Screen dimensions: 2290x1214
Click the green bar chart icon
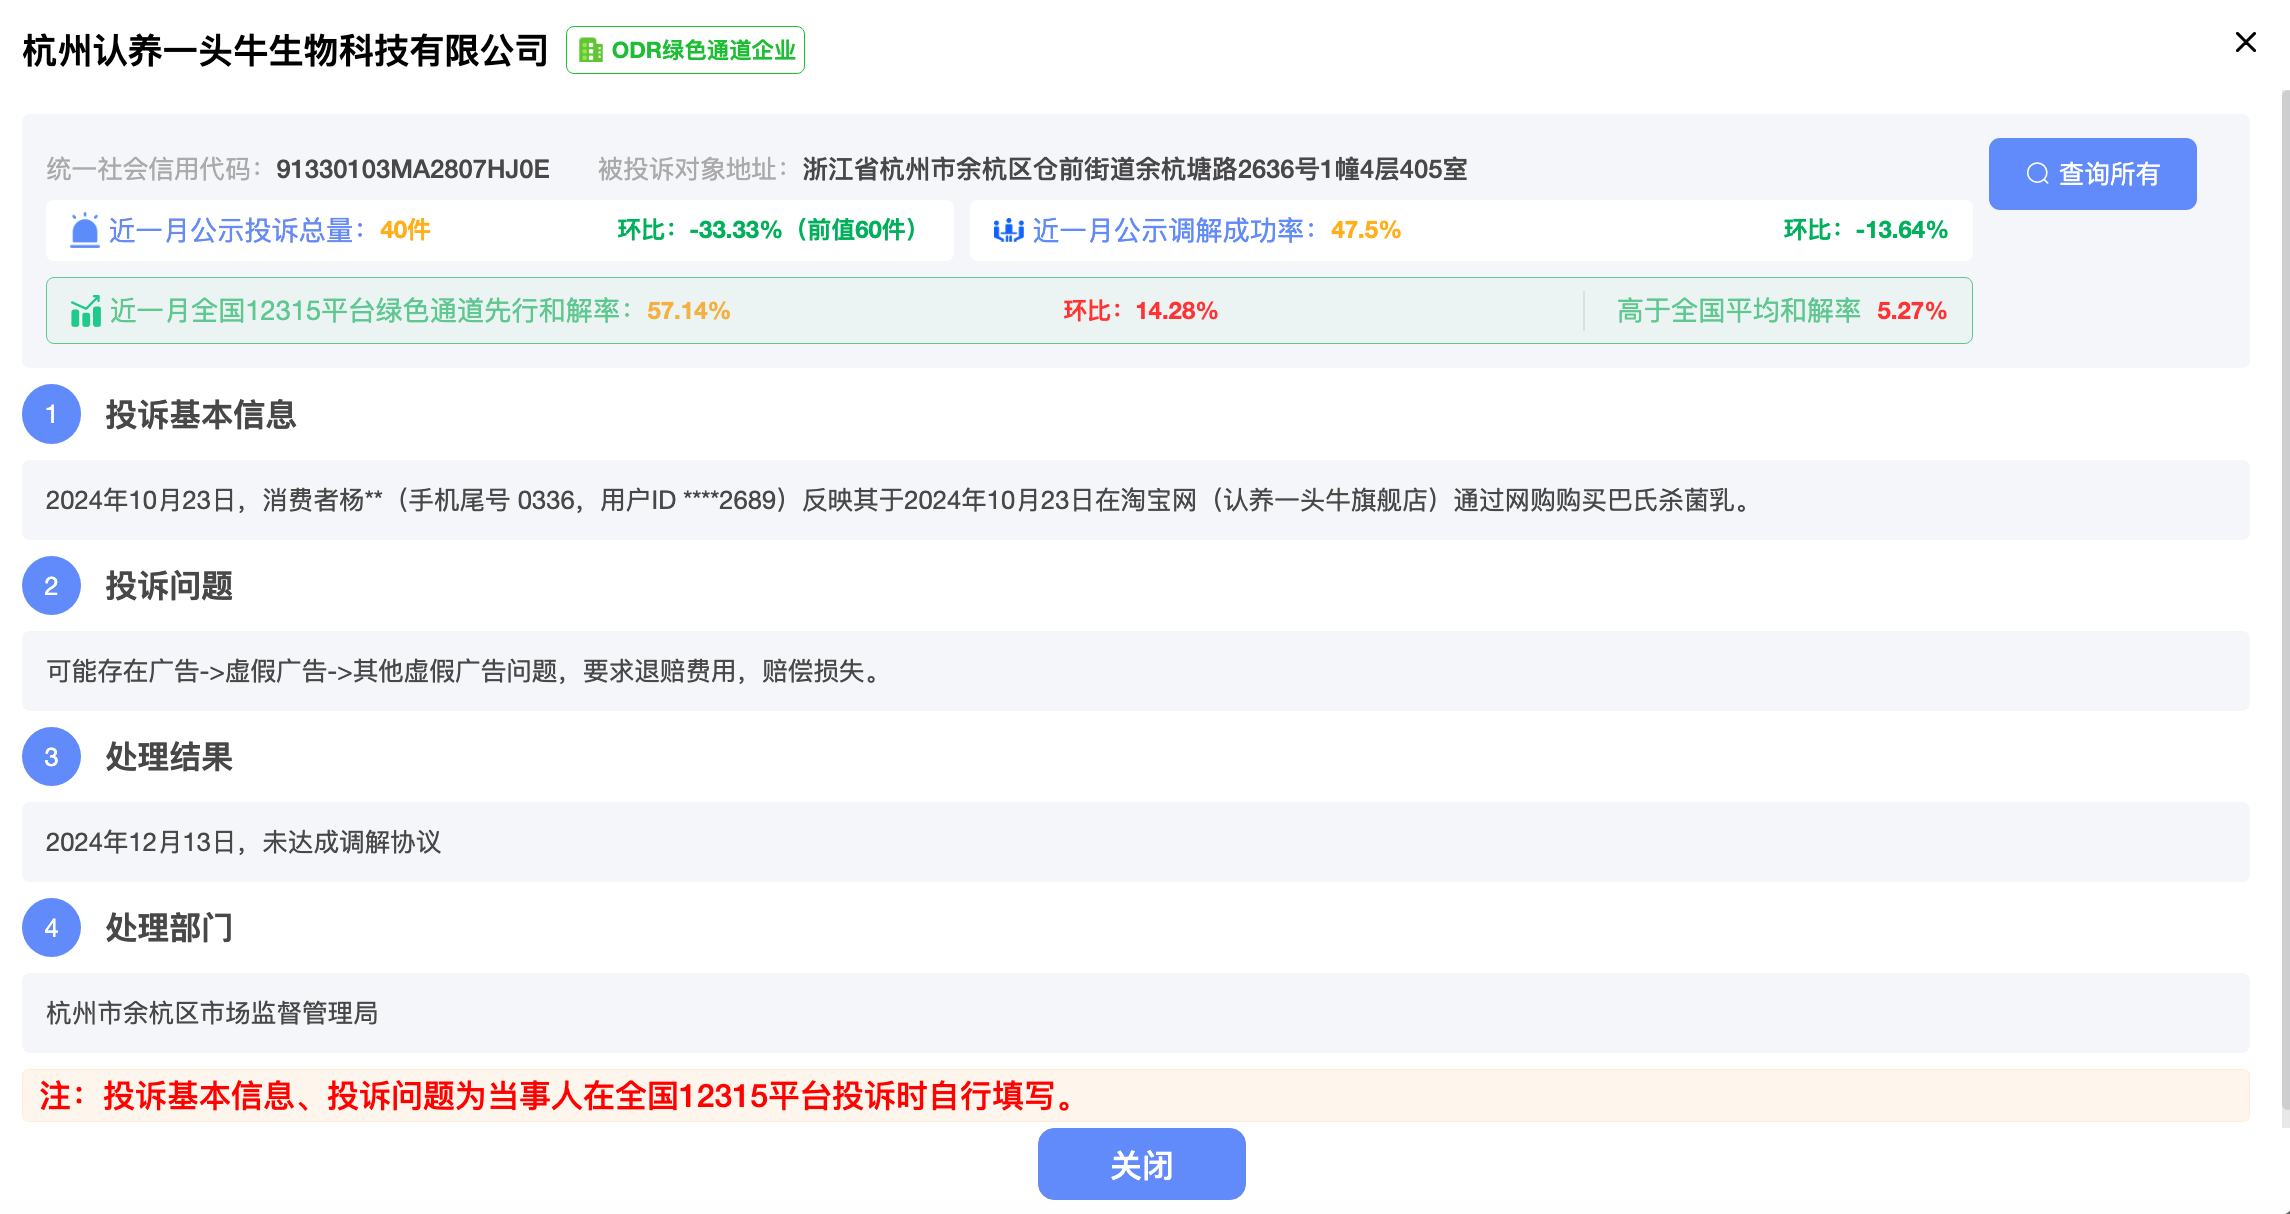tap(85, 311)
